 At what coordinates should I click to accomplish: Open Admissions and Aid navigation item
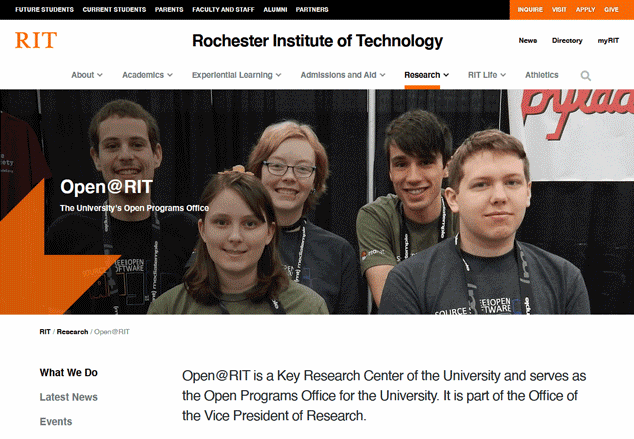coord(338,75)
